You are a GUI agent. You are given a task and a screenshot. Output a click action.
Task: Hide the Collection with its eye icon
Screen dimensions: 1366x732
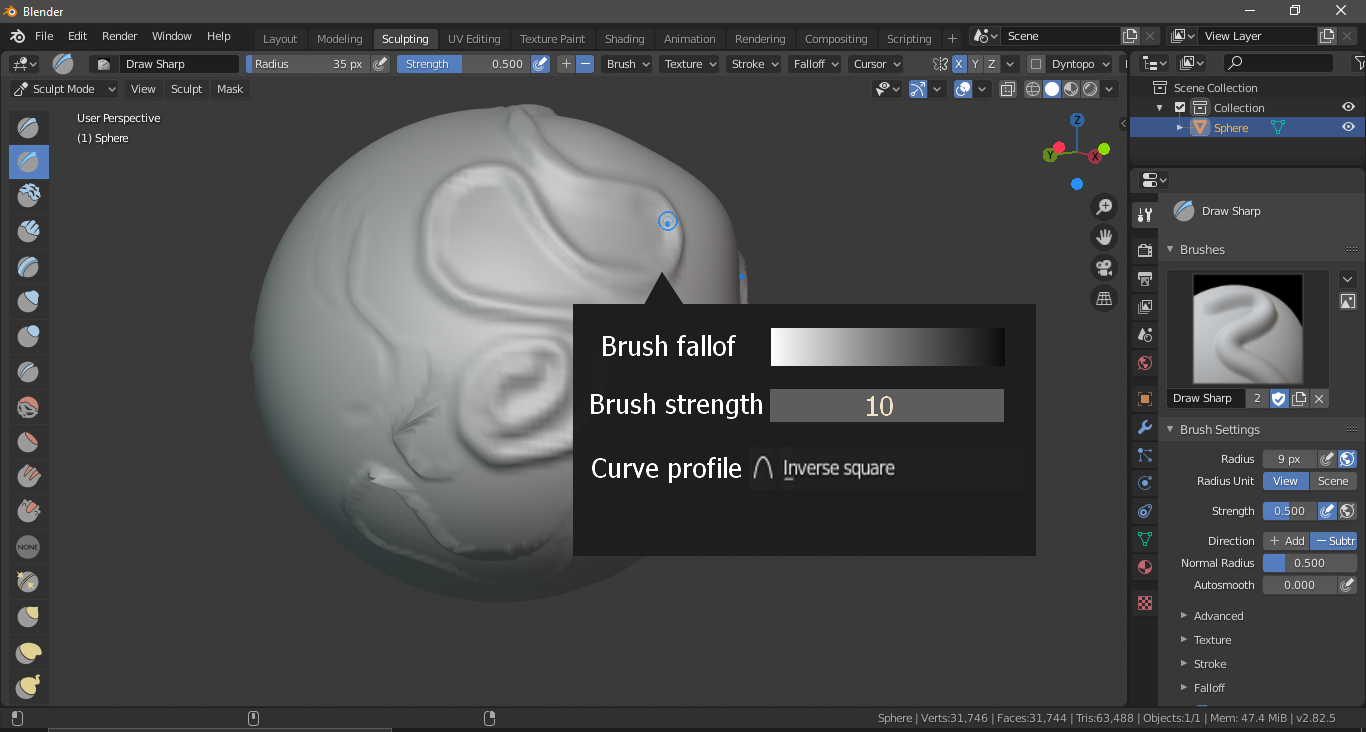(1348, 107)
